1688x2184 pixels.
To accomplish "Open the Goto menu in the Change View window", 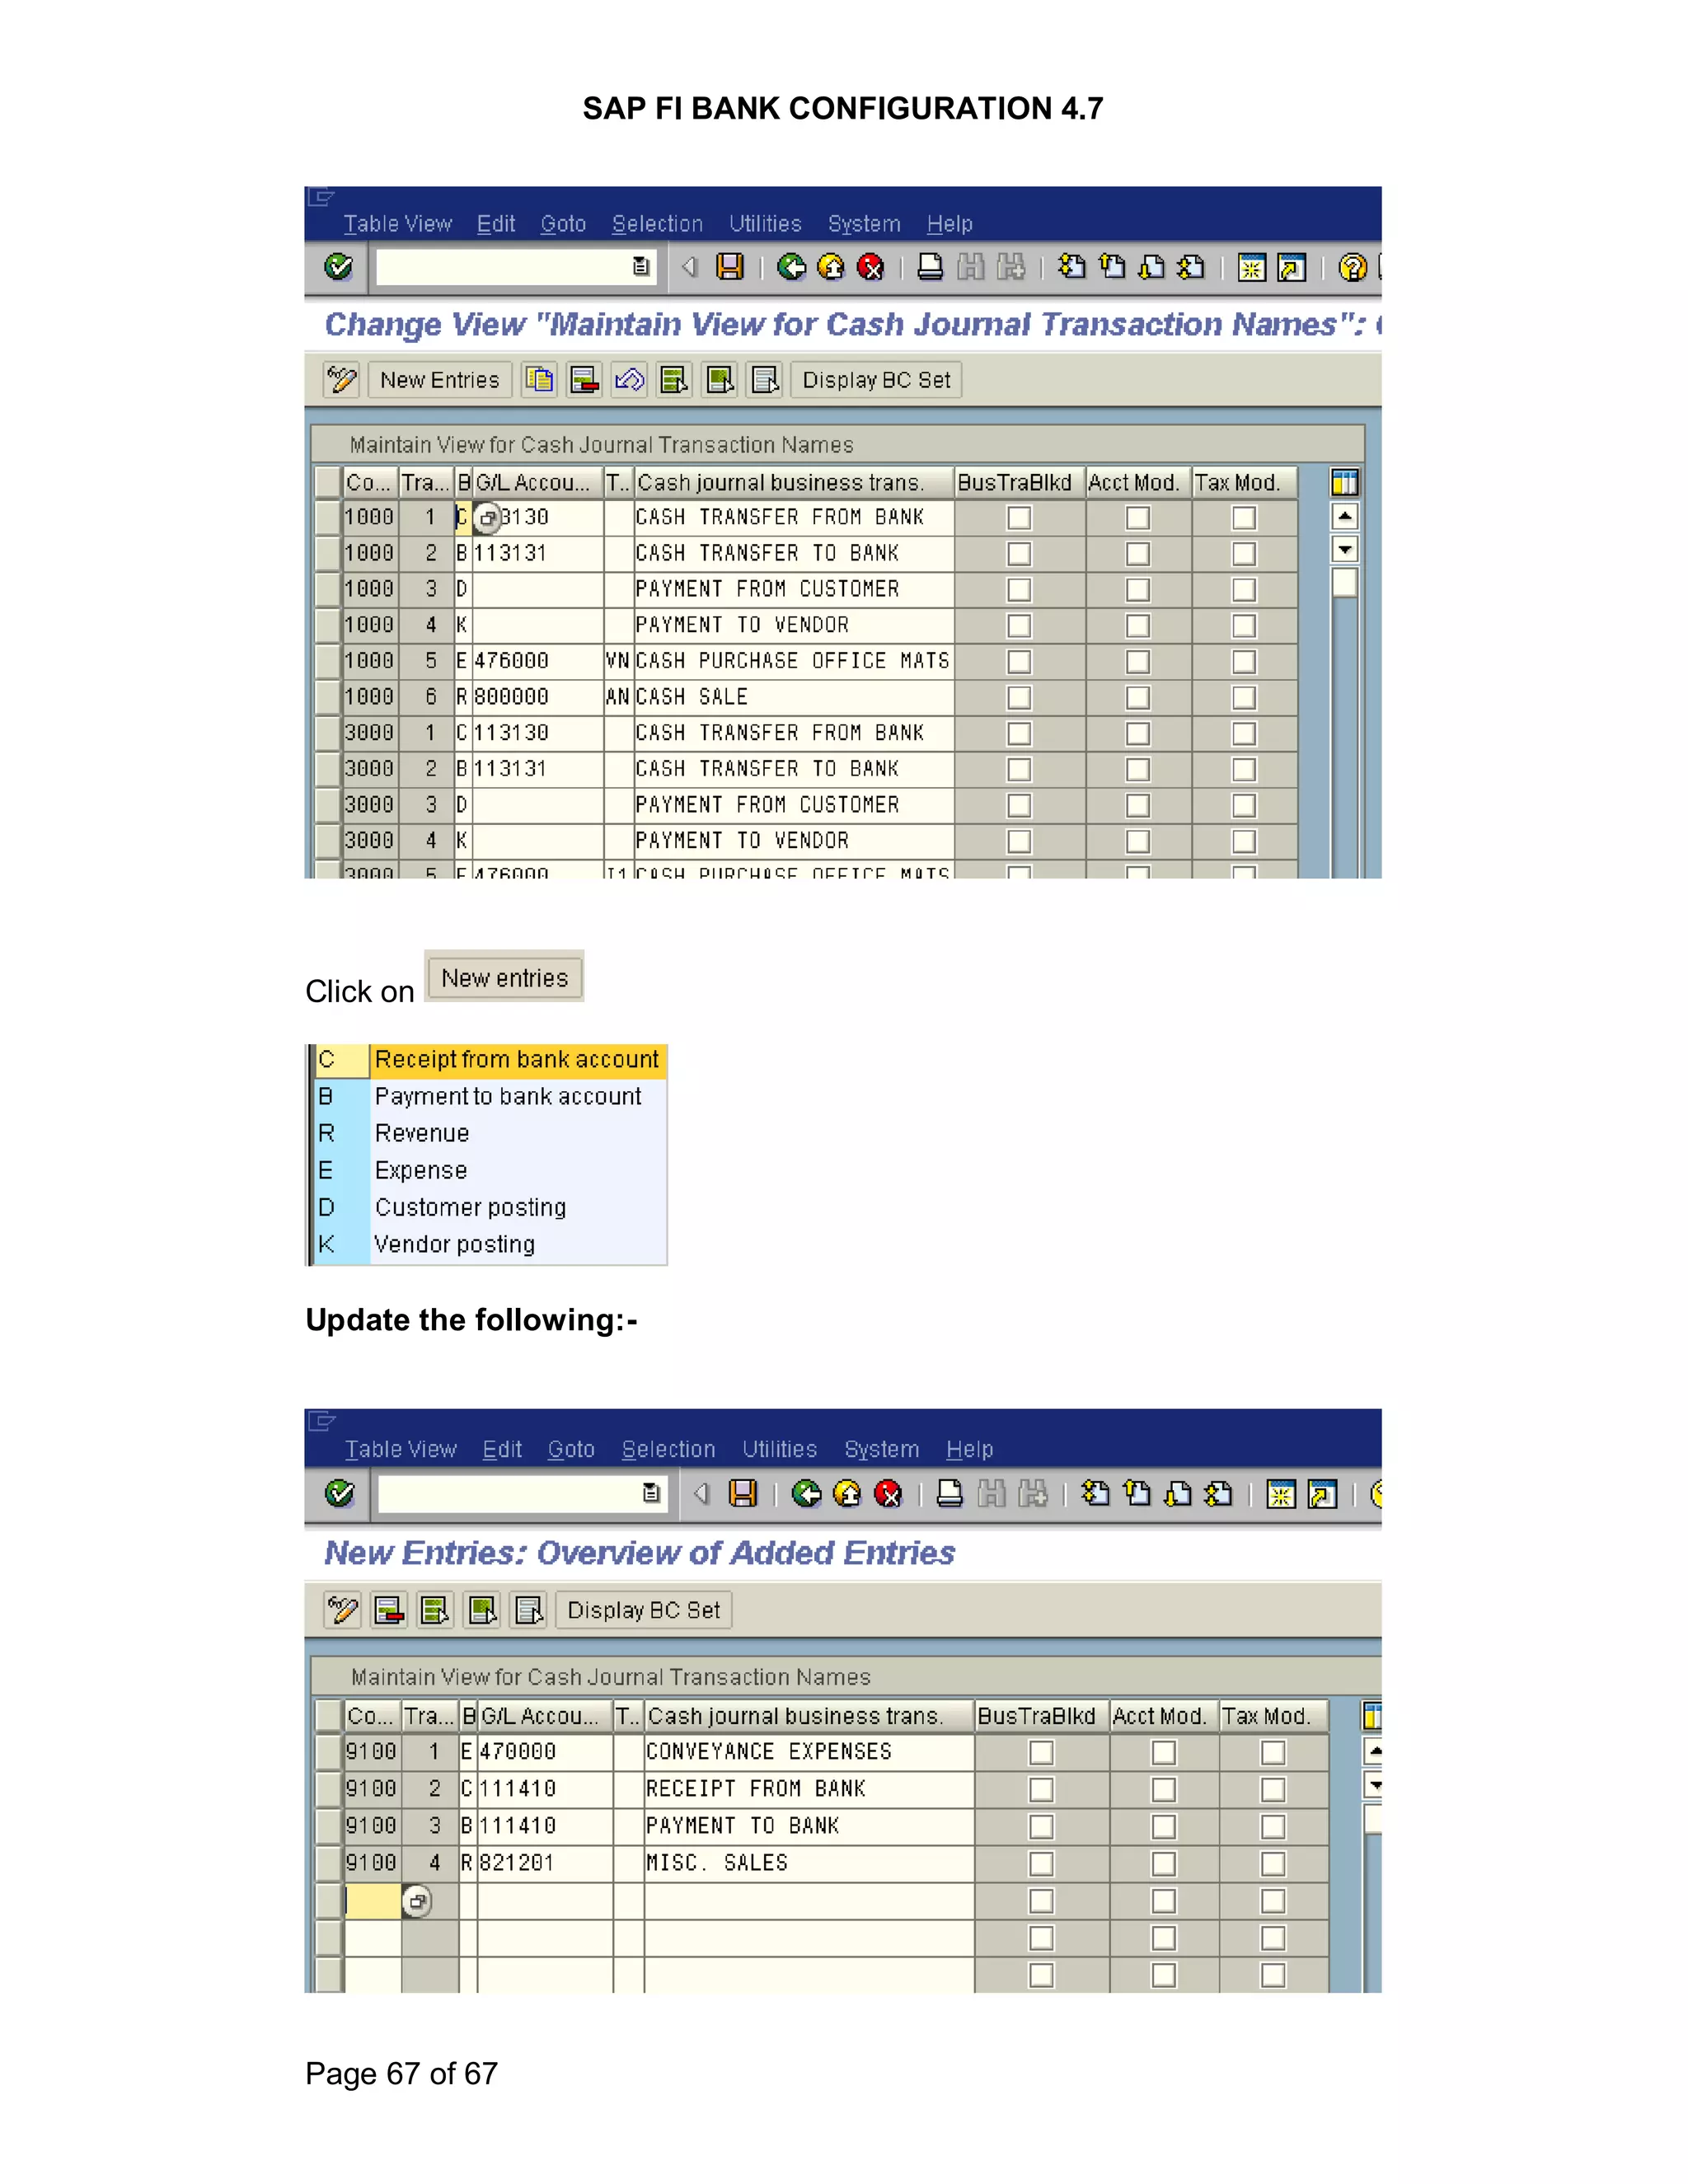I will [563, 224].
